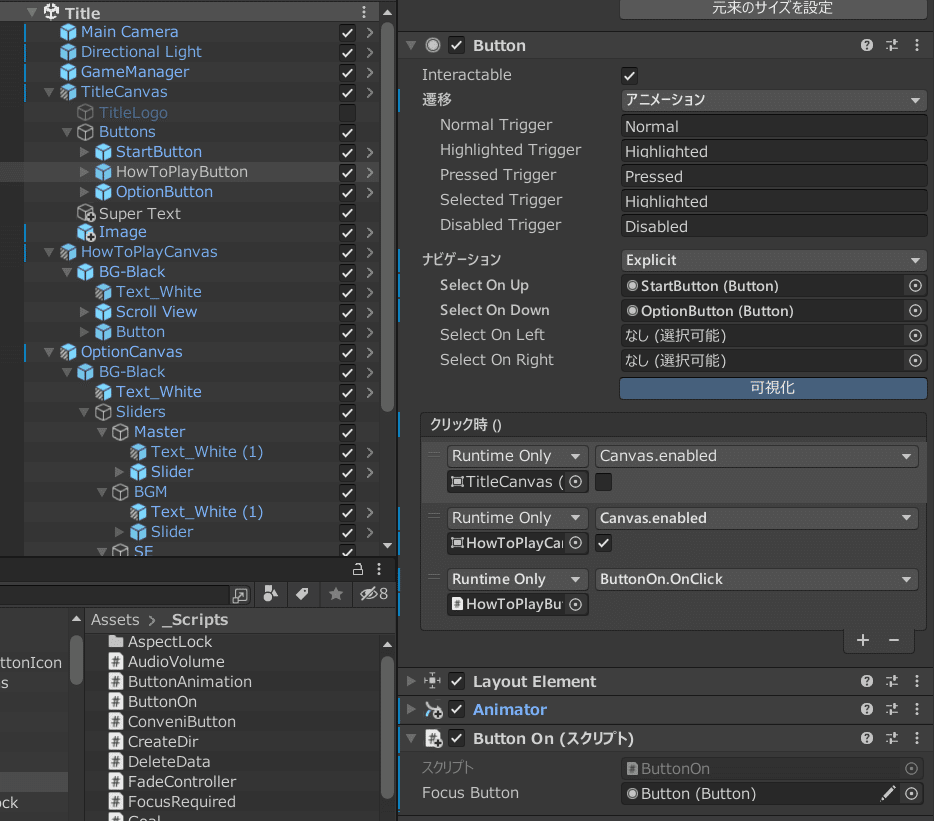Image resolution: width=934 pixels, height=821 pixels.
Task: Collapse the Sliders group in OptionCanvas
Action: (85, 412)
